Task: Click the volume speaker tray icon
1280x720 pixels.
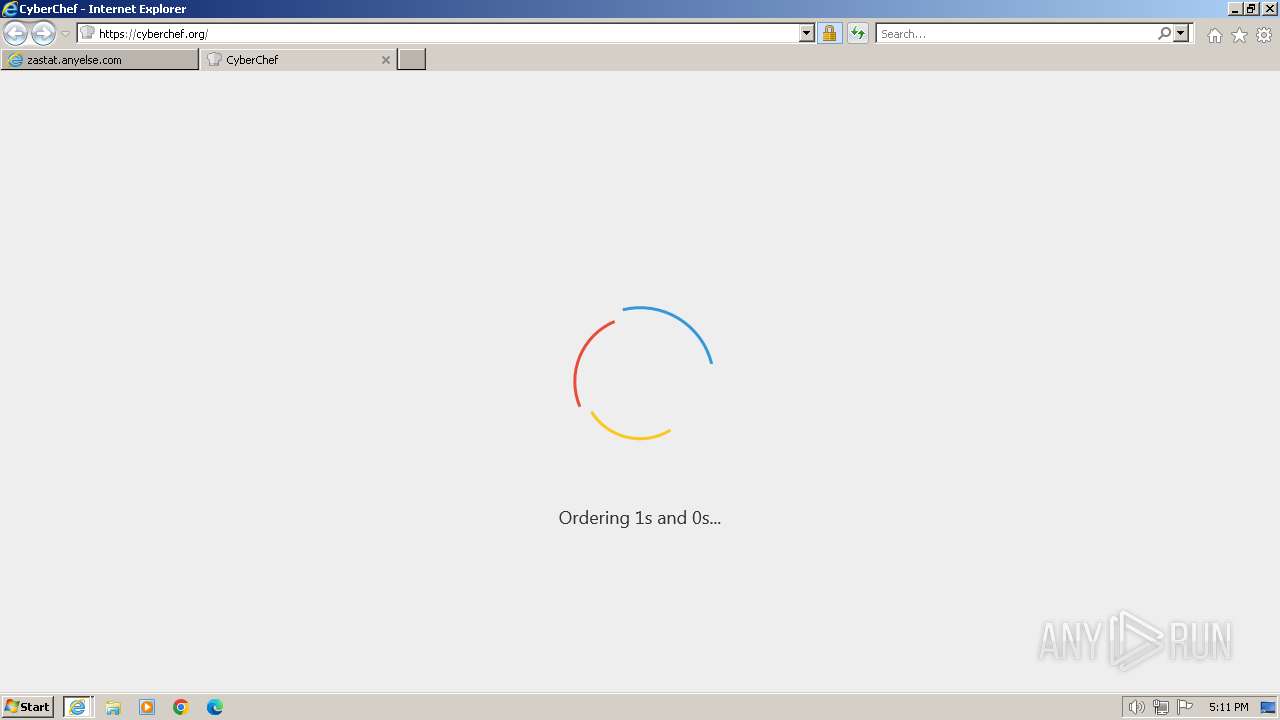Action: [x=1136, y=707]
